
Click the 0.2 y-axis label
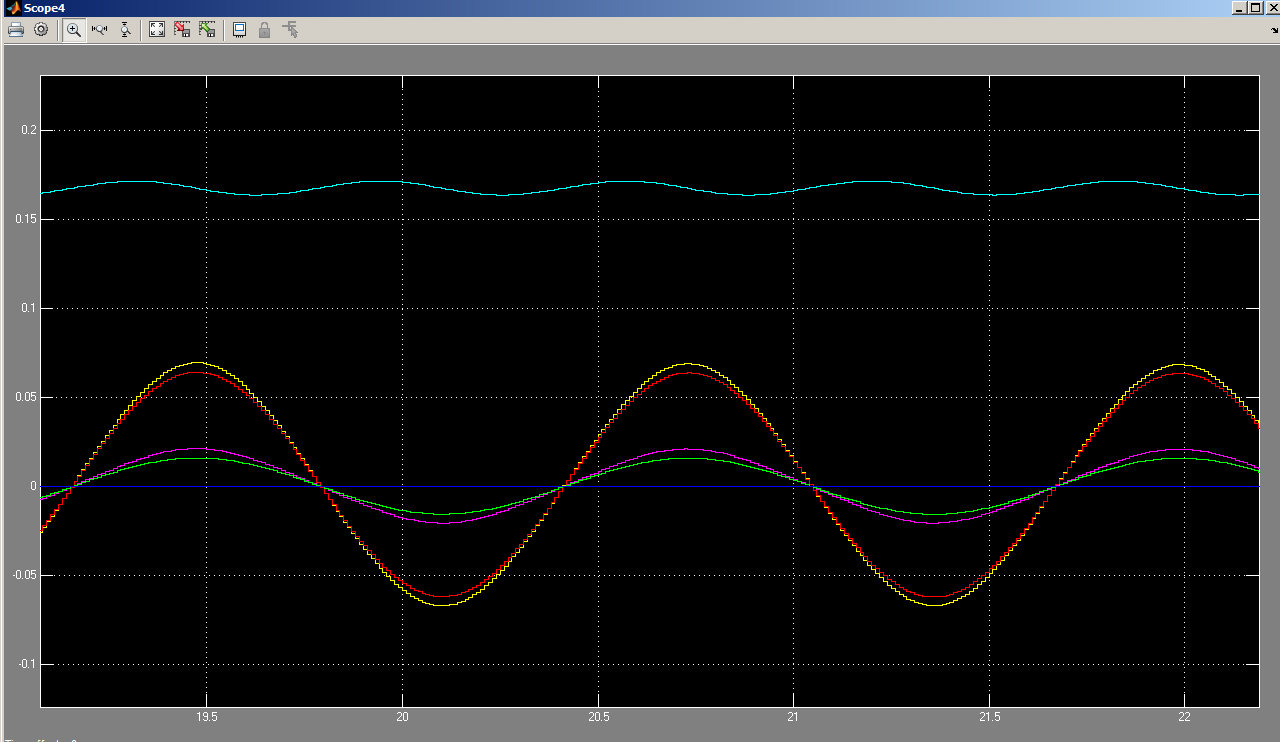[28, 130]
